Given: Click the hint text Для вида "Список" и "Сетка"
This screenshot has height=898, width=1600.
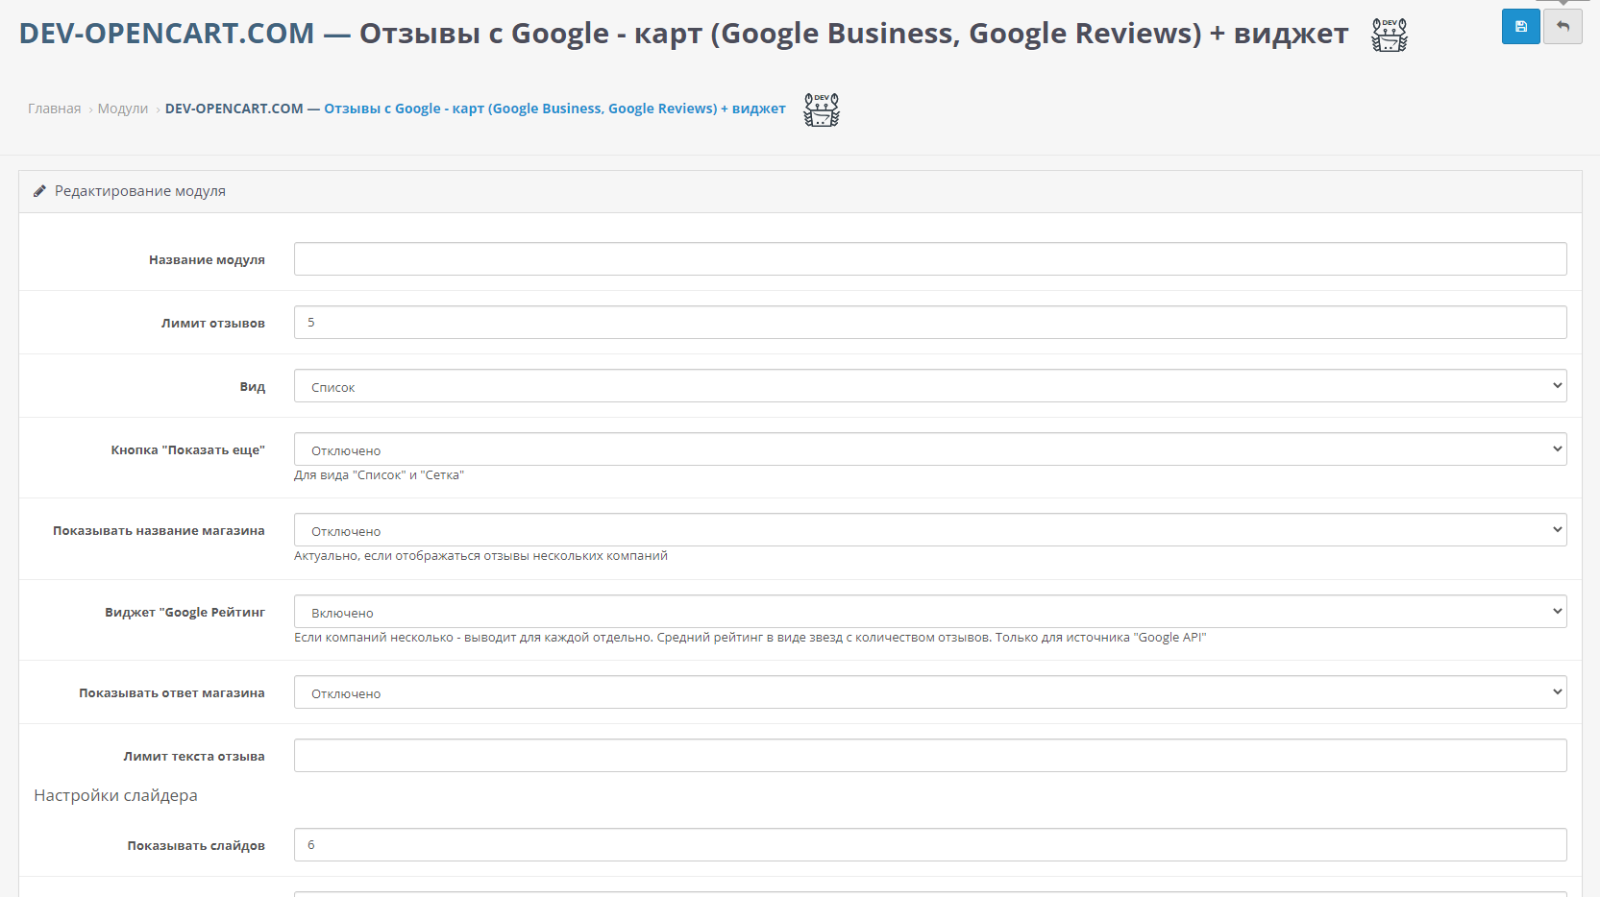Looking at the screenshot, I should pos(379,475).
